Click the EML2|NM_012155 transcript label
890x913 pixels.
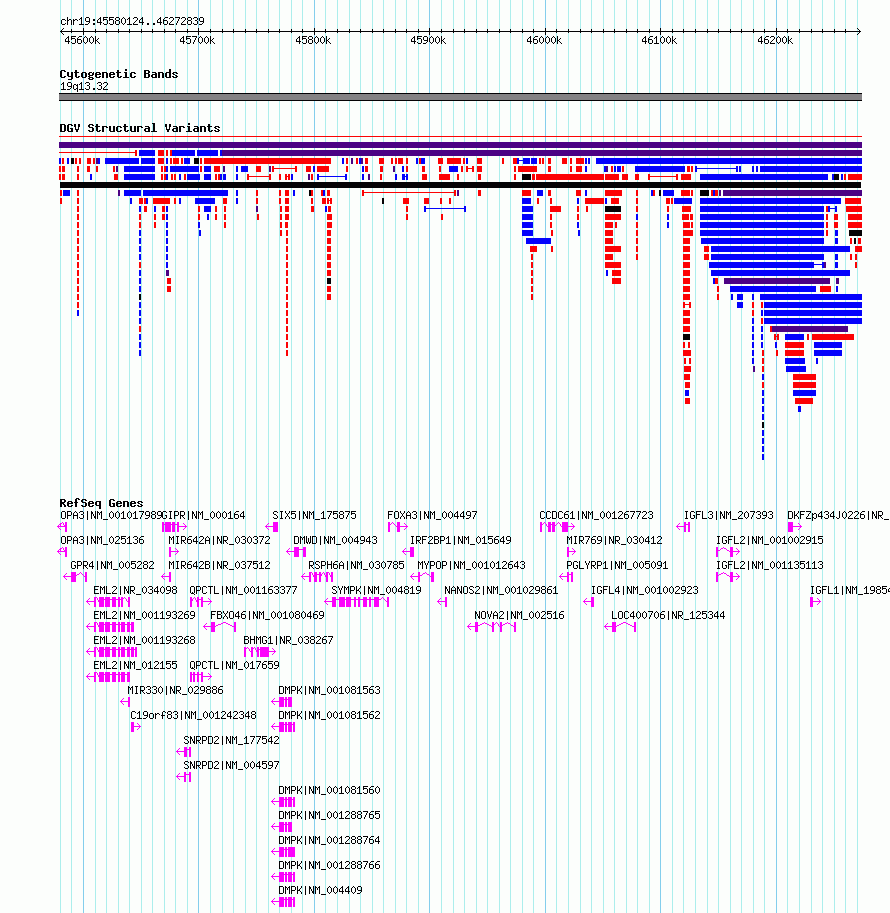point(135,666)
